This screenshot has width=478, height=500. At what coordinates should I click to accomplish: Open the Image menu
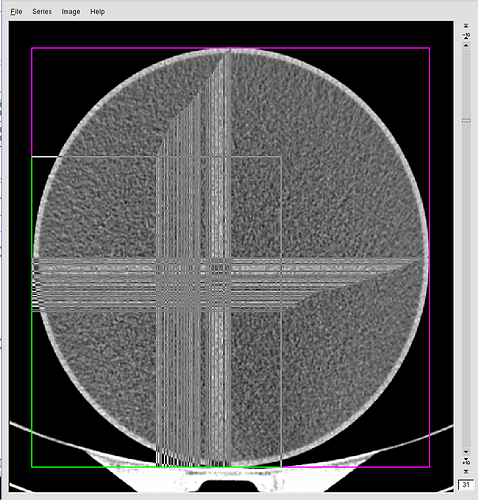click(x=71, y=12)
